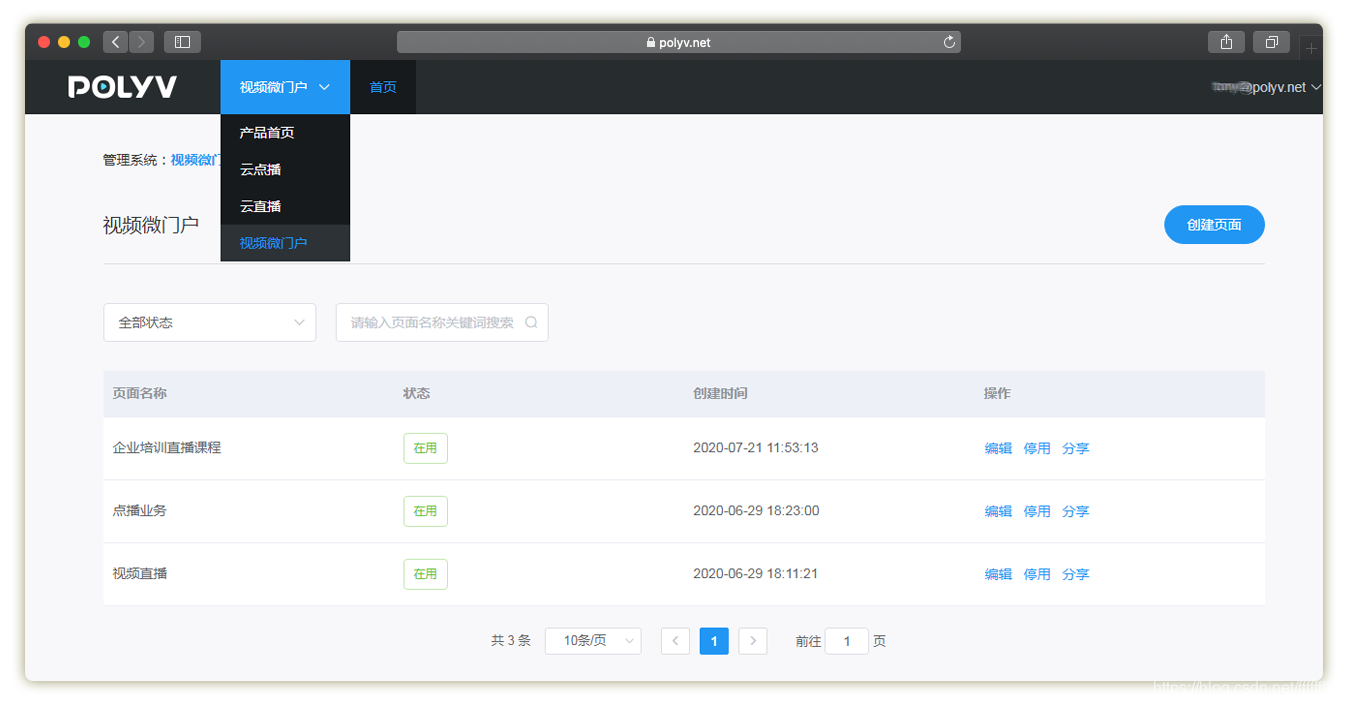Open the 10条/页 page size dropdown
The image size is (1349, 707).
point(593,641)
